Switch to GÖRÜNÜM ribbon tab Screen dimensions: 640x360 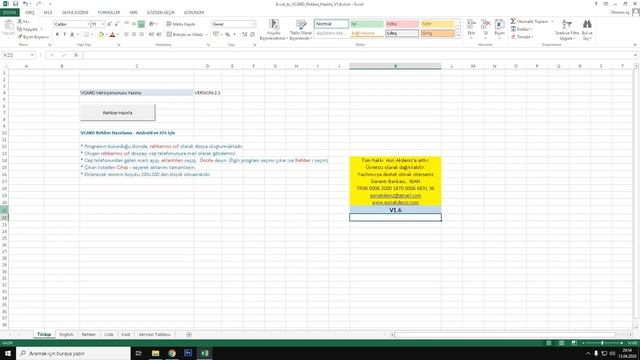point(194,13)
